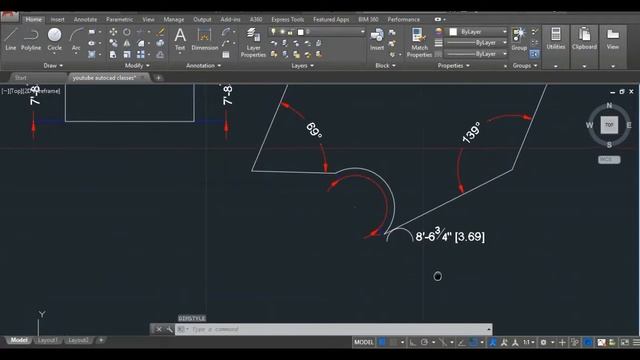Click the customization menu icon on status bar
This screenshot has width=640, height=360.
pos(636,342)
